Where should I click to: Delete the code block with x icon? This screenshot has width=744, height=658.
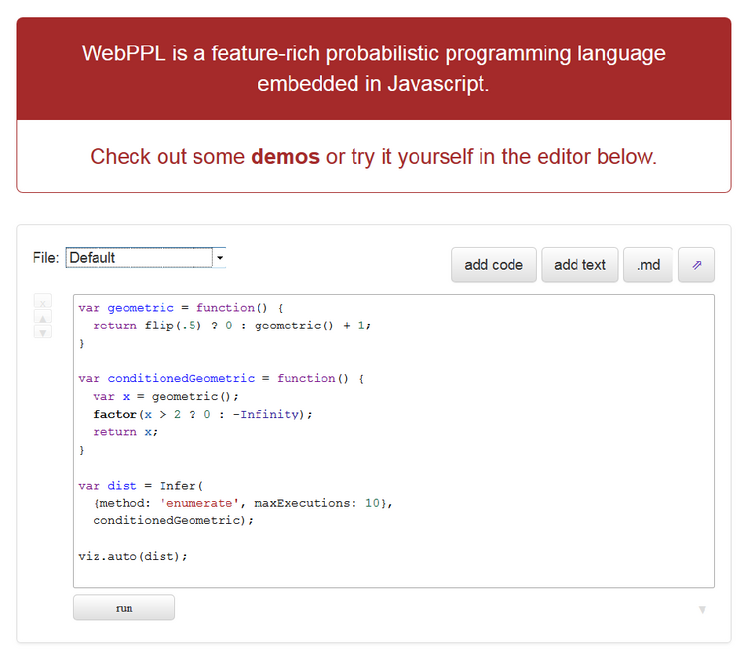(43, 302)
